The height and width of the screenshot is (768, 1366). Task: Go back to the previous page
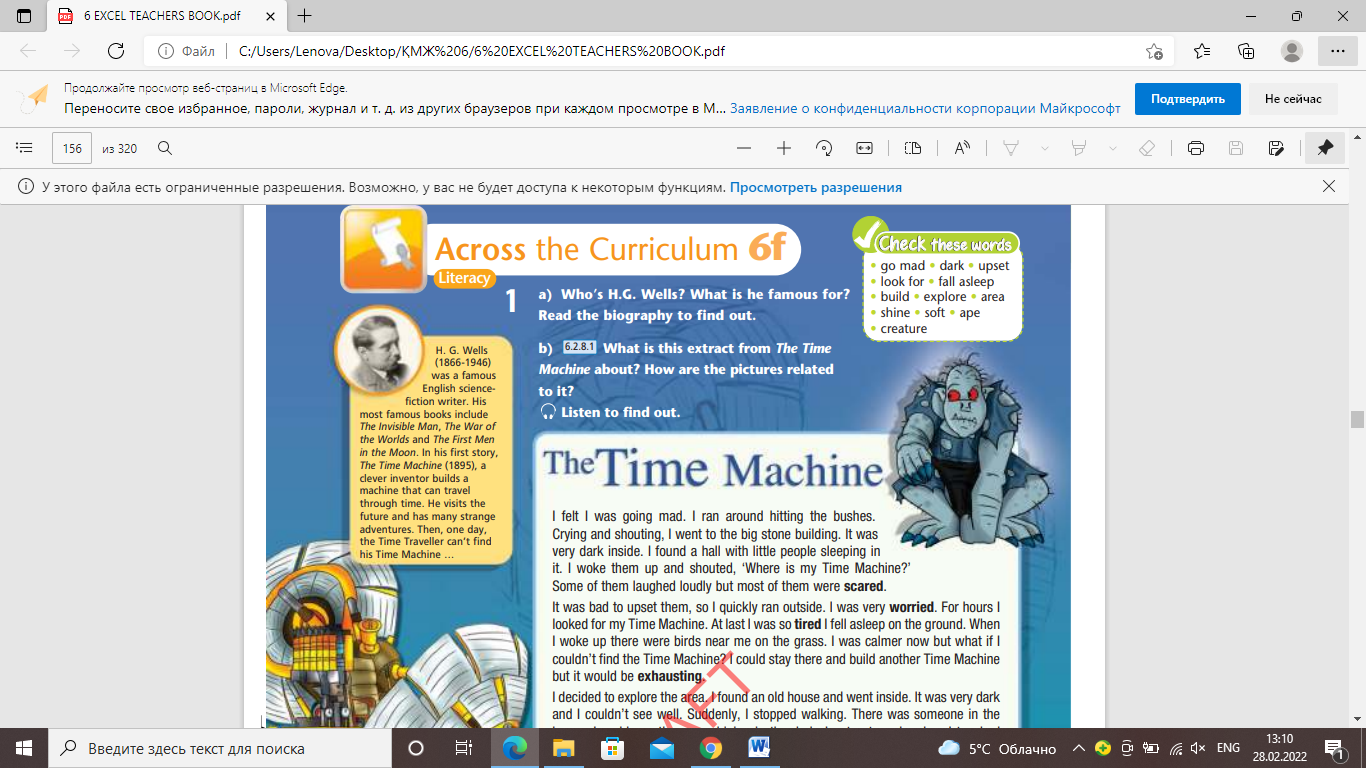tap(28, 51)
